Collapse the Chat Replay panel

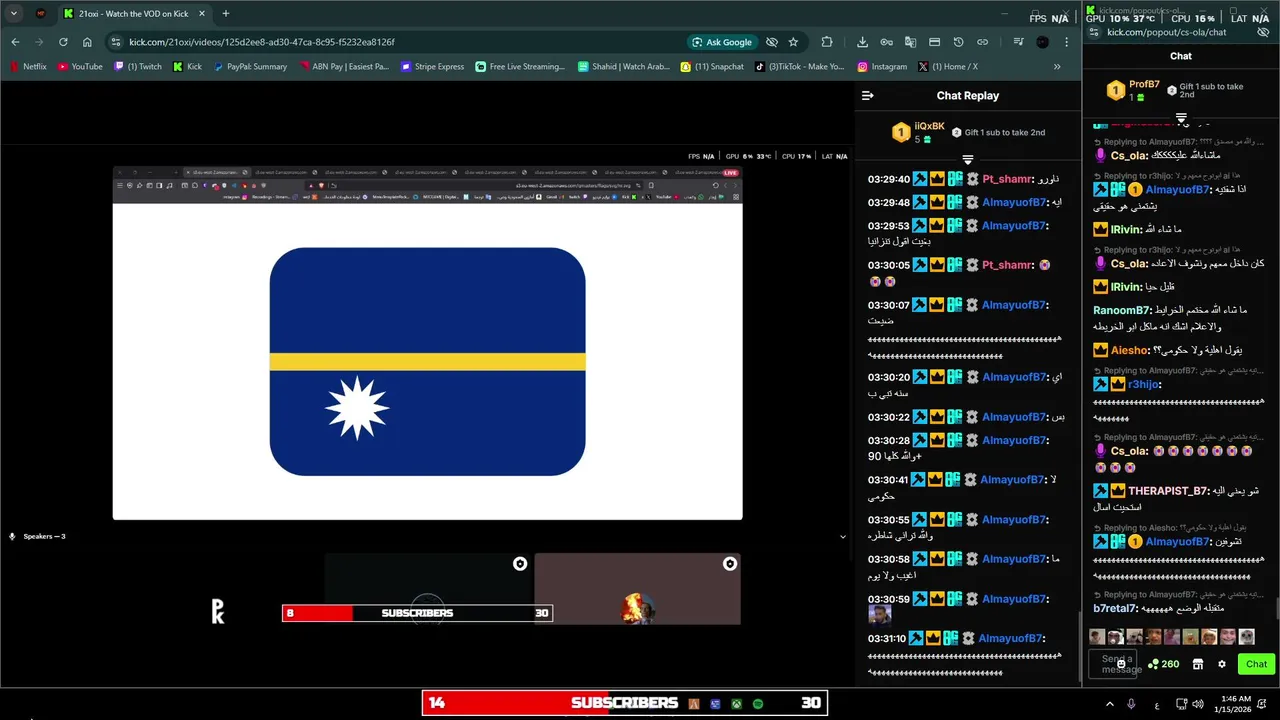(867, 96)
